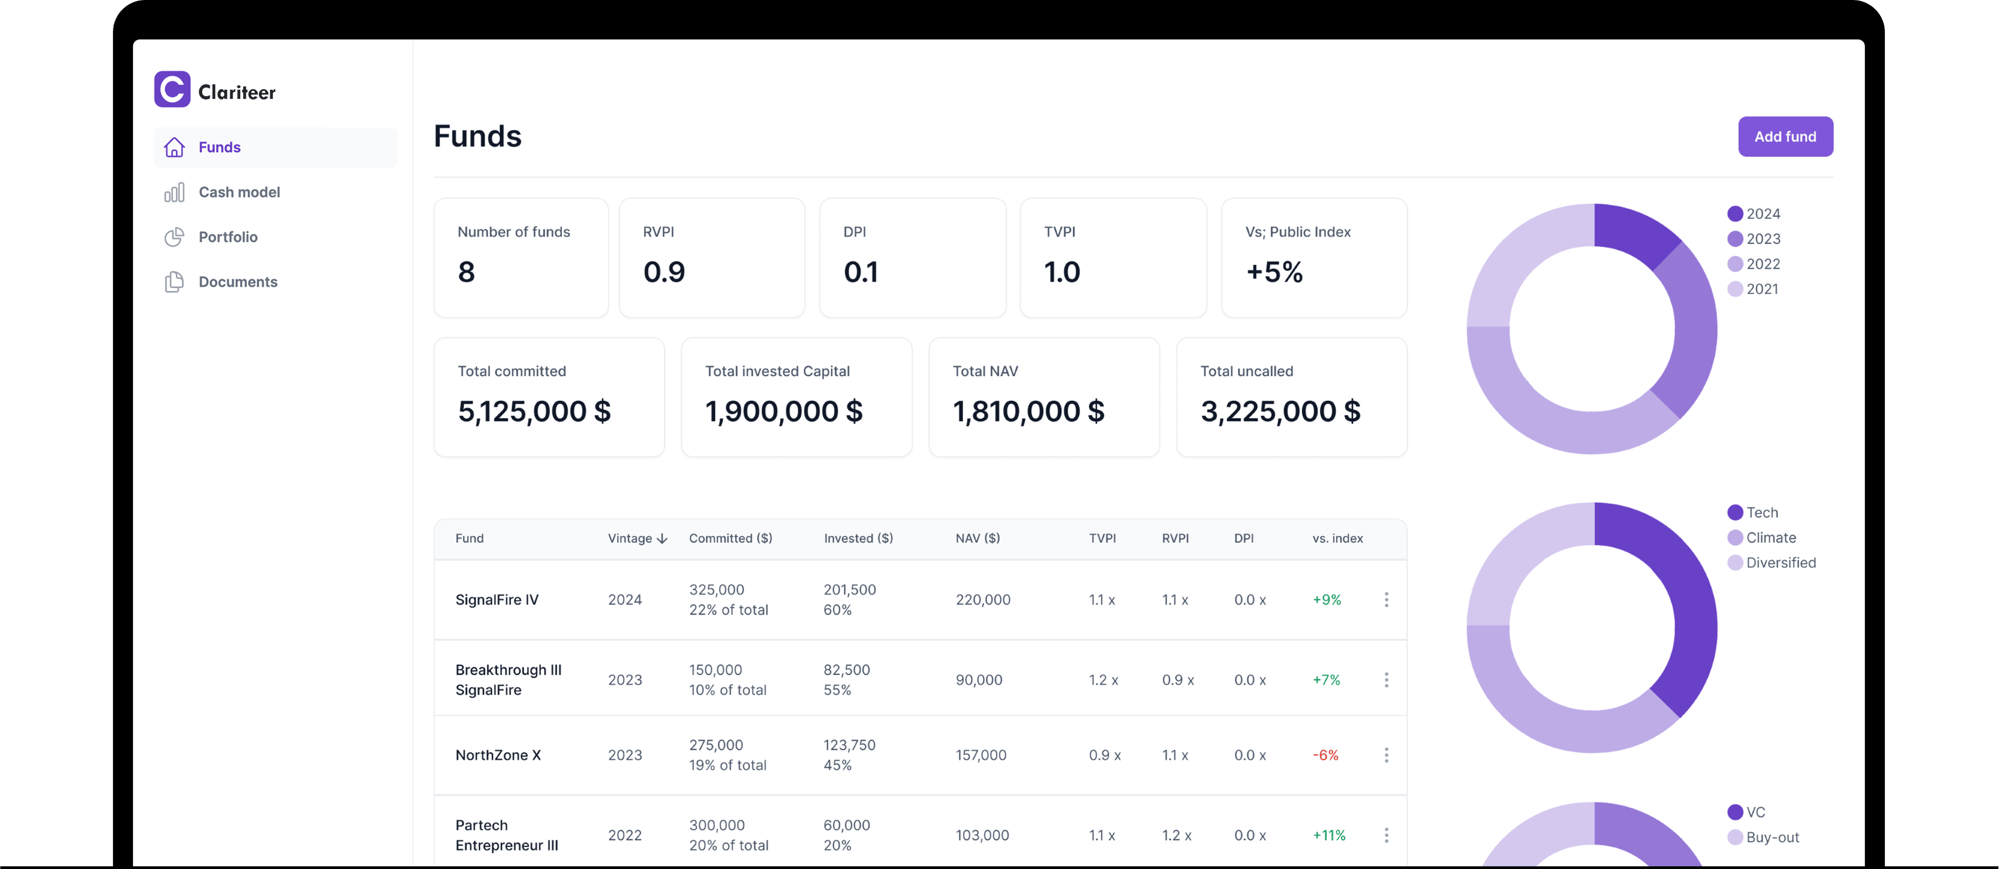2000x869 pixels.
Task: Sort table by the Vintage column arrow
Action: [662, 539]
